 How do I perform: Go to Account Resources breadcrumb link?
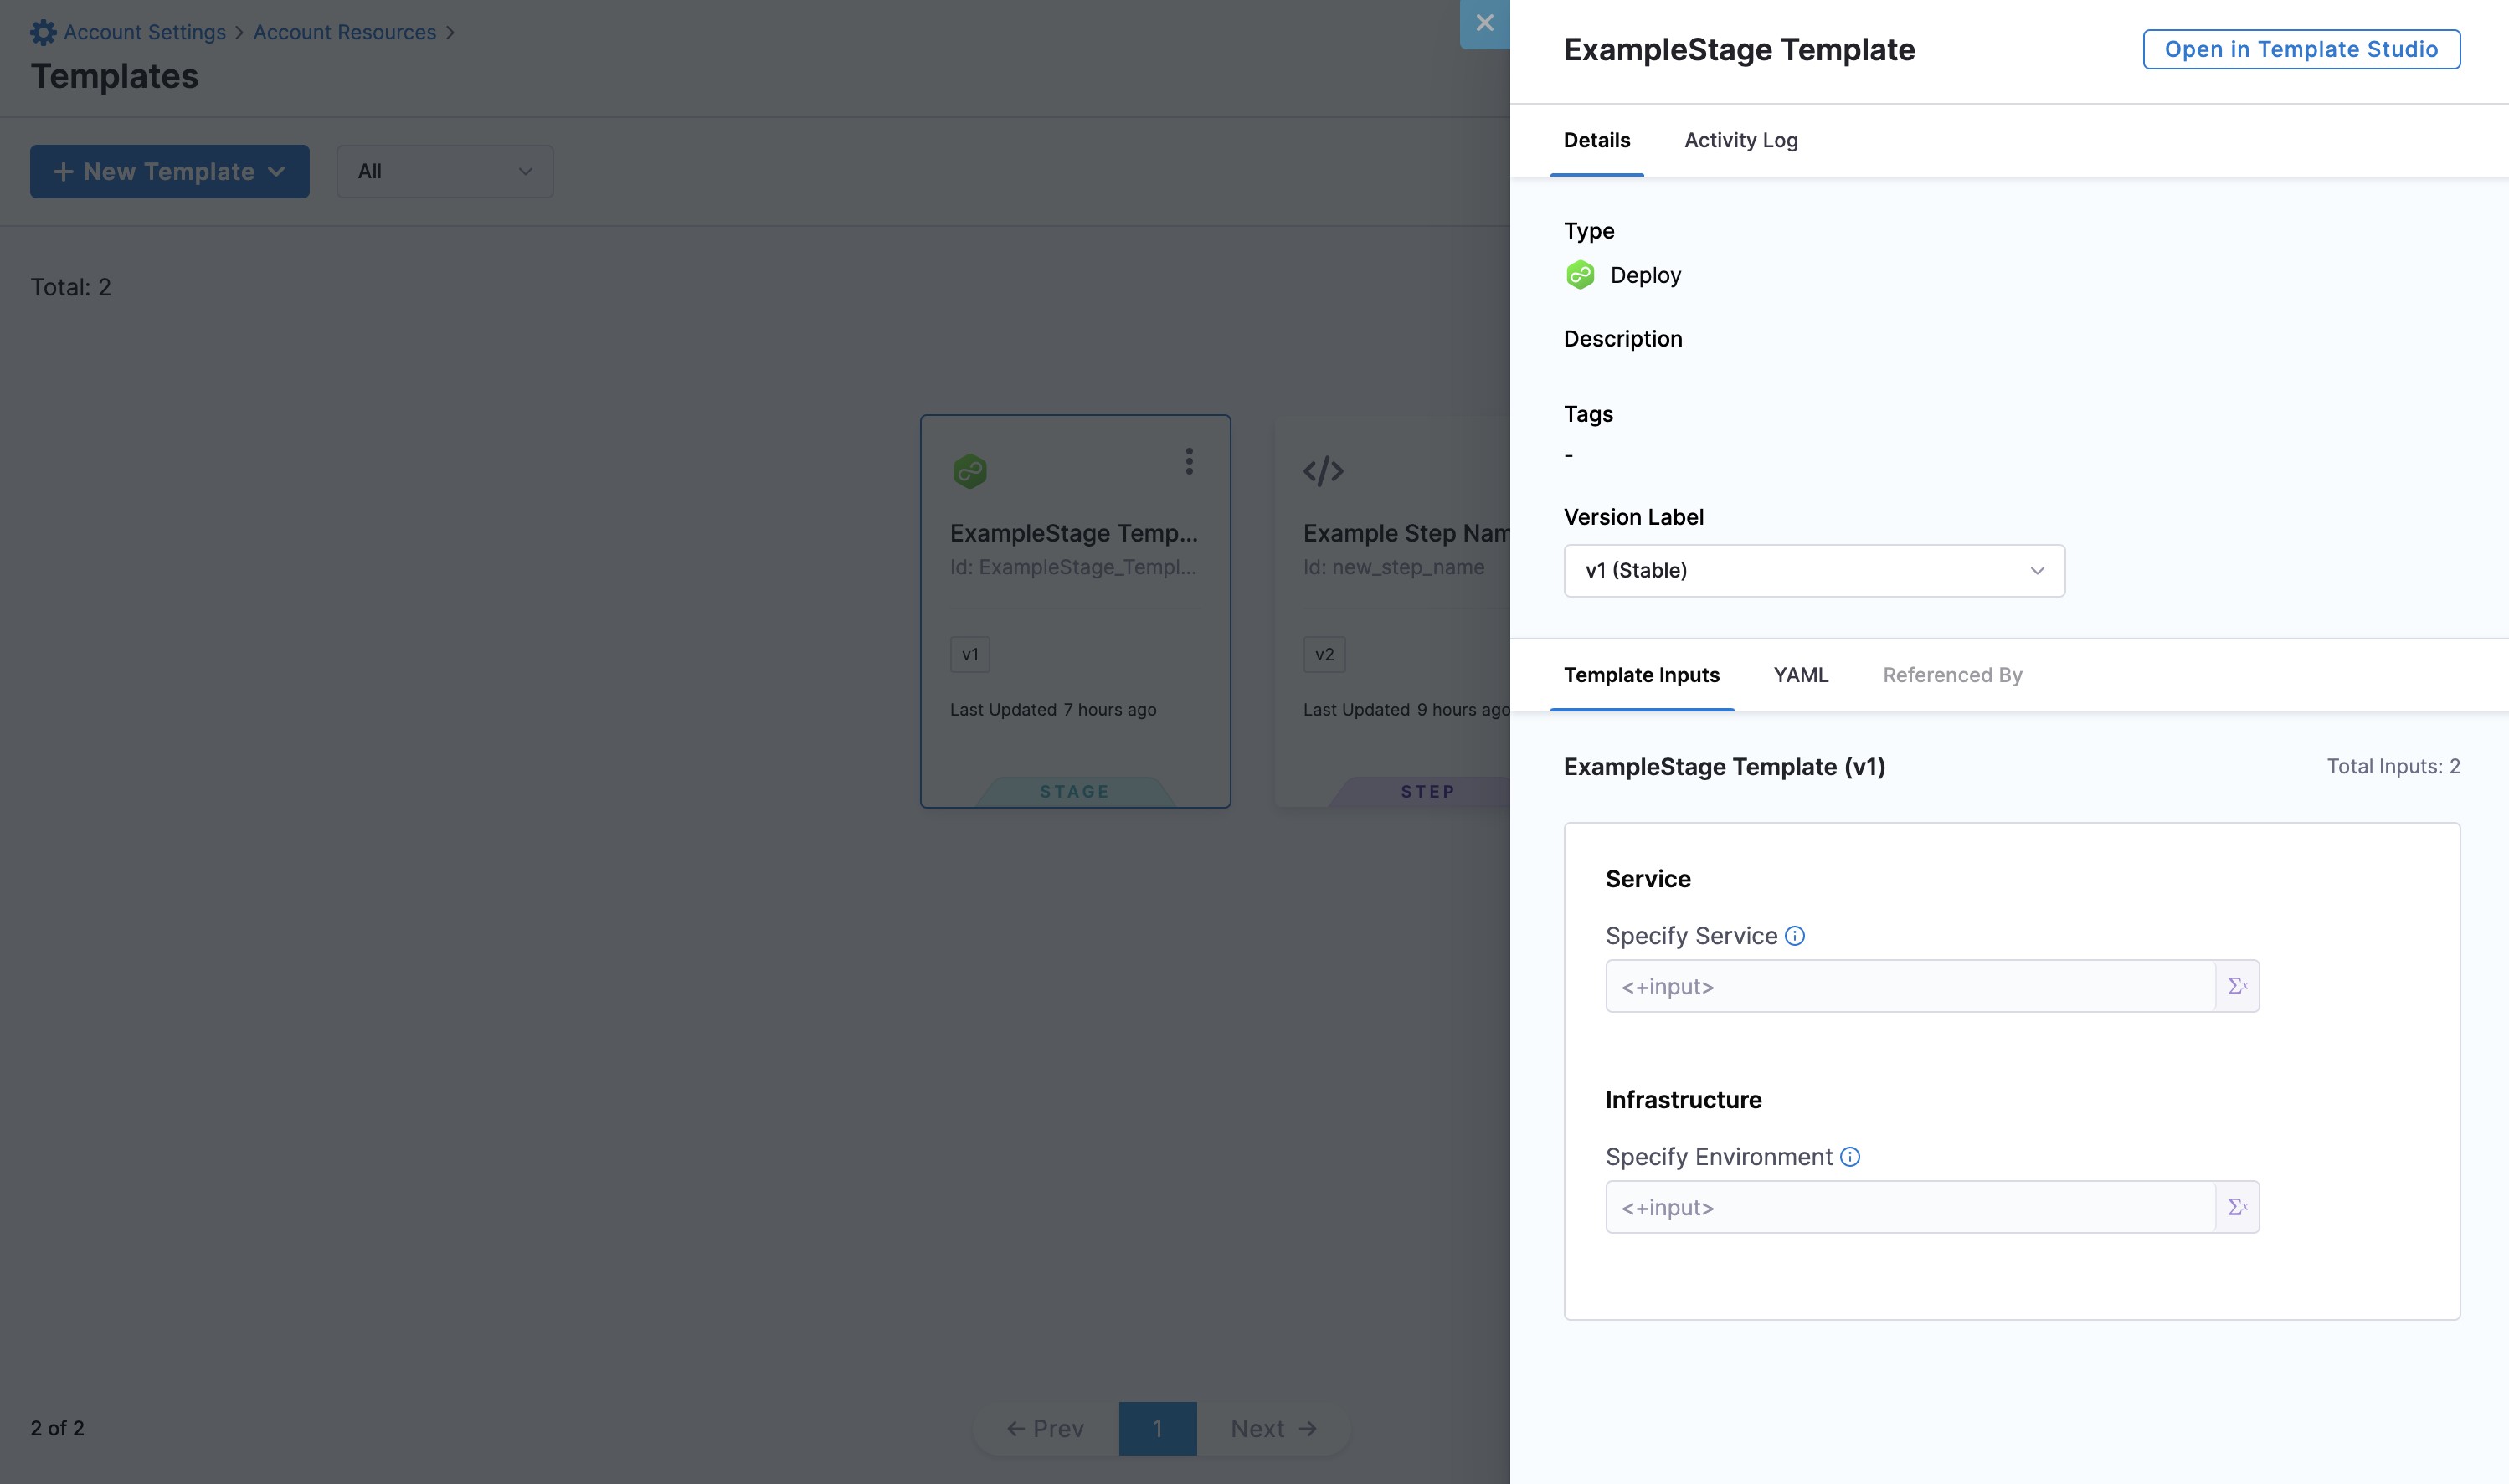344,32
